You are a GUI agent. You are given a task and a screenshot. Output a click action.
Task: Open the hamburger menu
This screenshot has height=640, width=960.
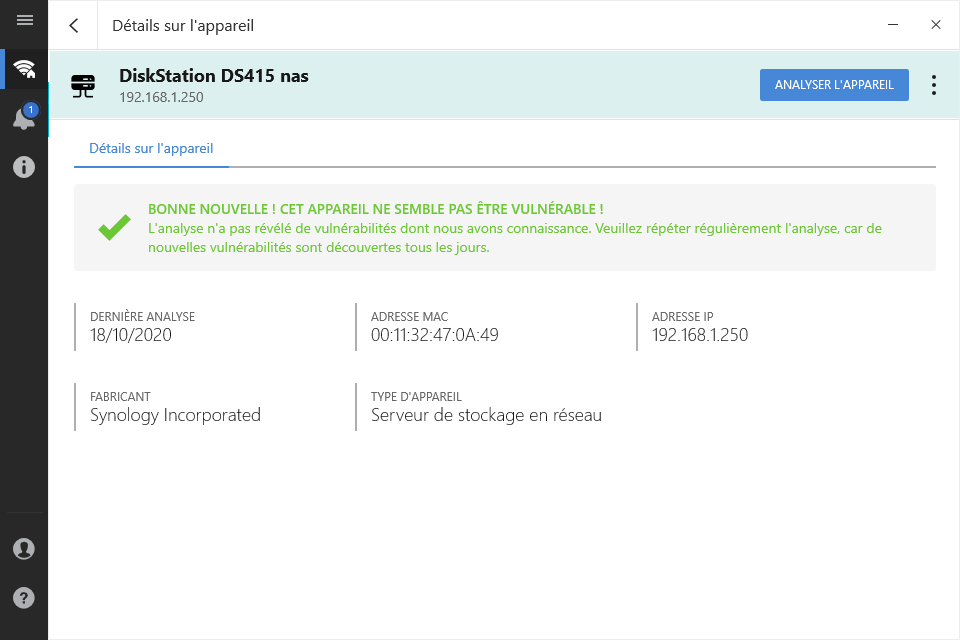pyautogui.click(x=24, y=20)
